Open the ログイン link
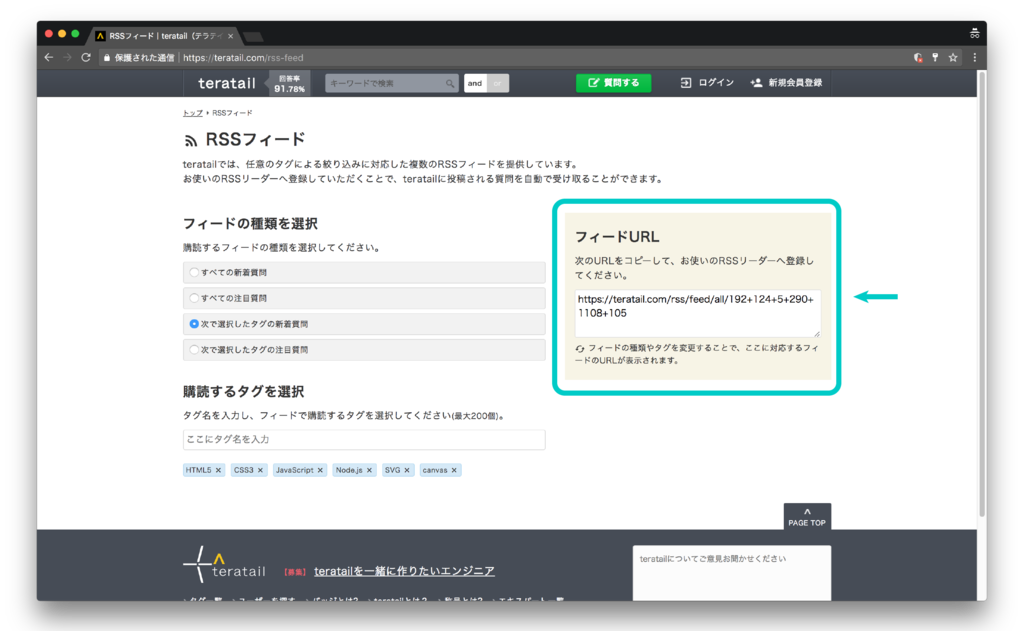1024x631 pixels. pos(707,83)
